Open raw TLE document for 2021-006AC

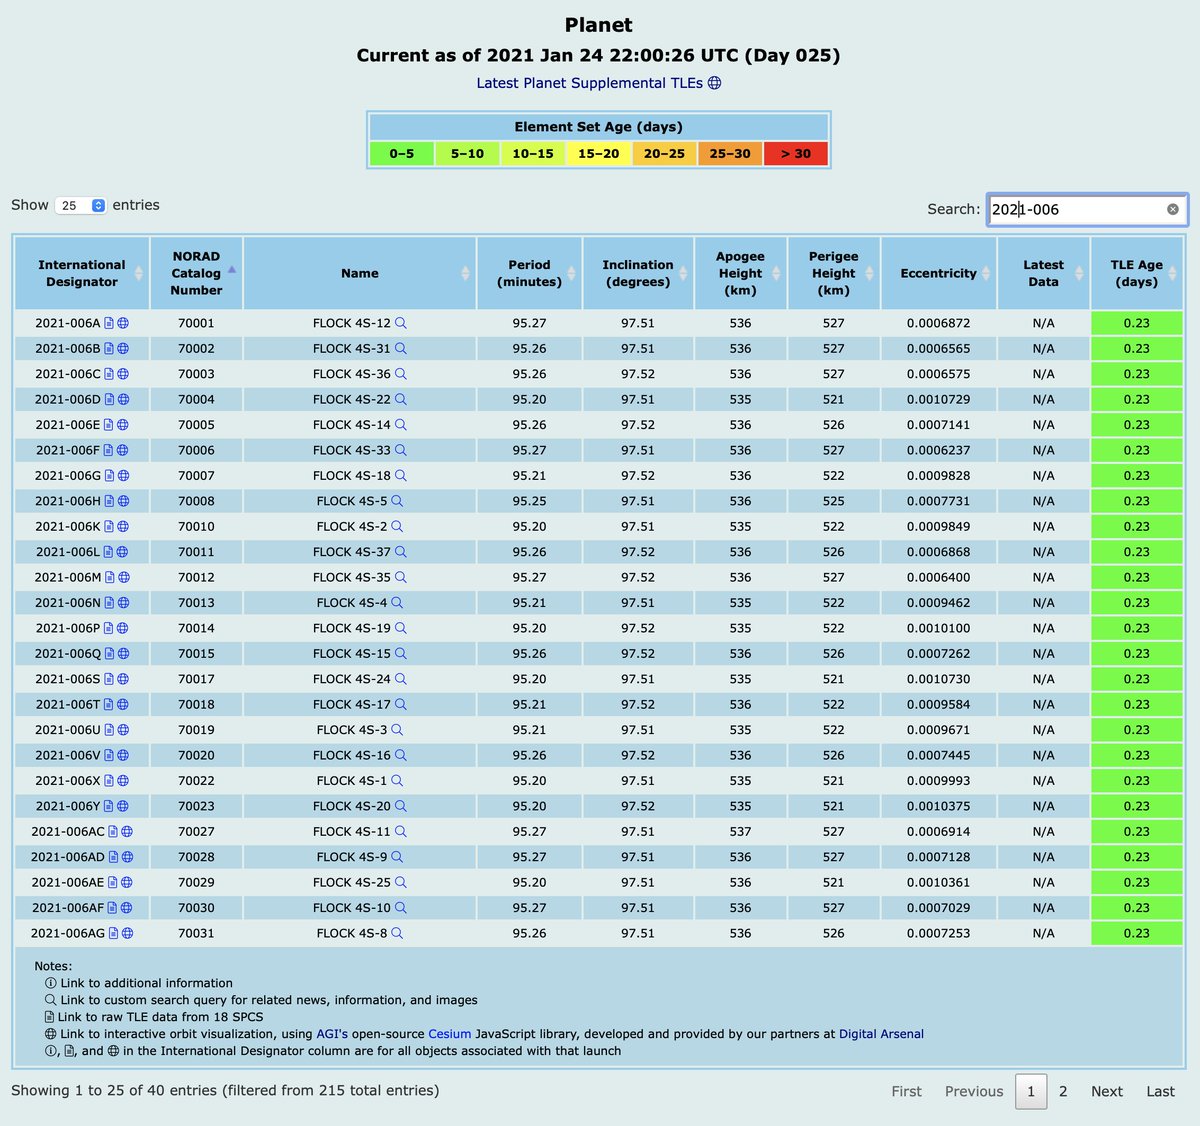pyautogui.click(x=113, y=831)
